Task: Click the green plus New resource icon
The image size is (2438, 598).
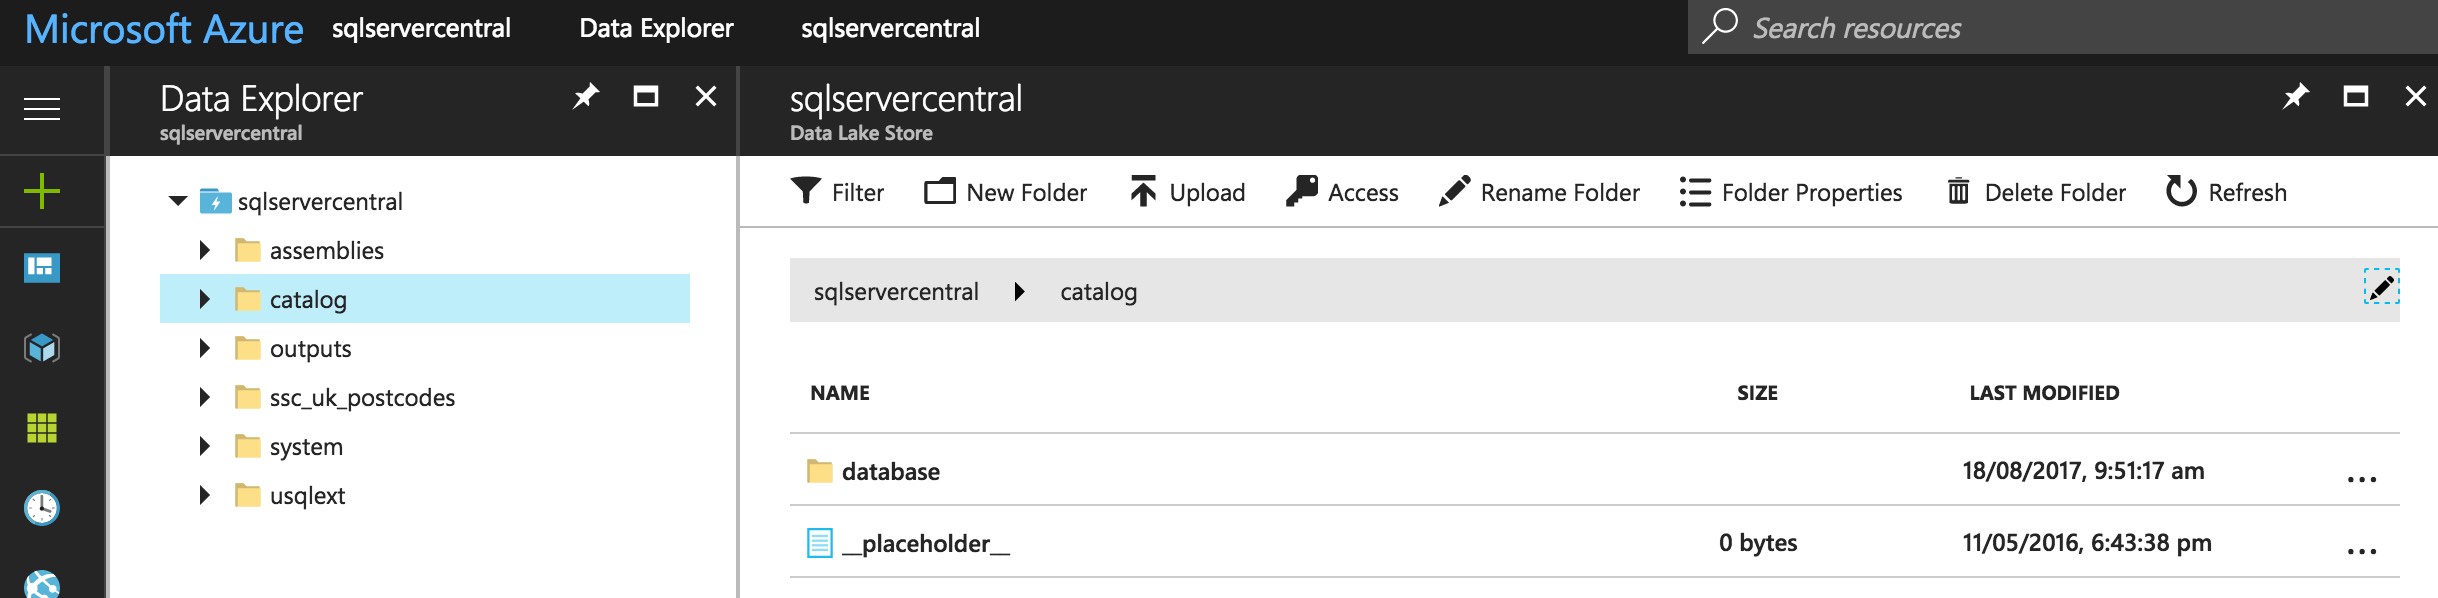Action: [42, 191]
